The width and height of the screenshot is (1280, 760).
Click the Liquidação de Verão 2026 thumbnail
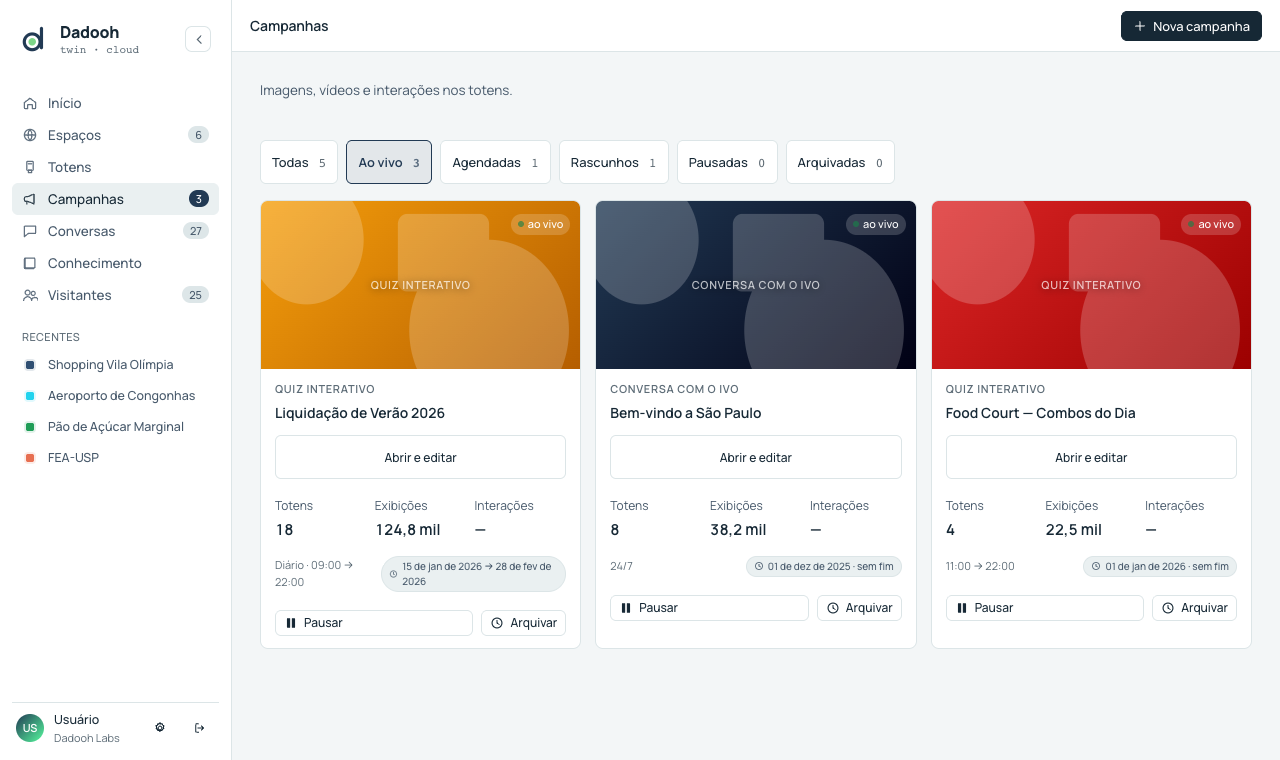click(420, 285)
